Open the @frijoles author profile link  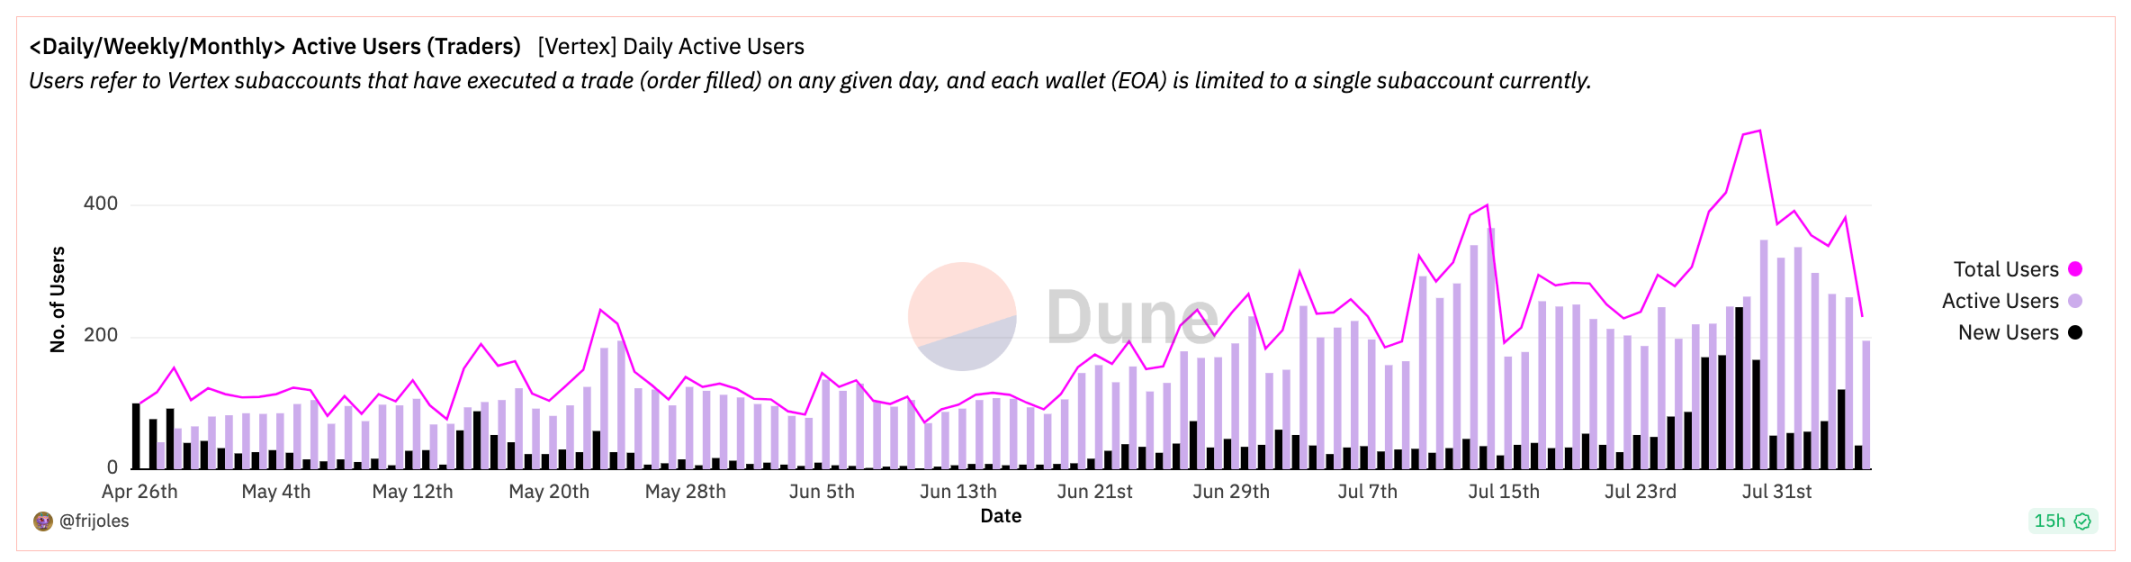(x=94, y=521)
